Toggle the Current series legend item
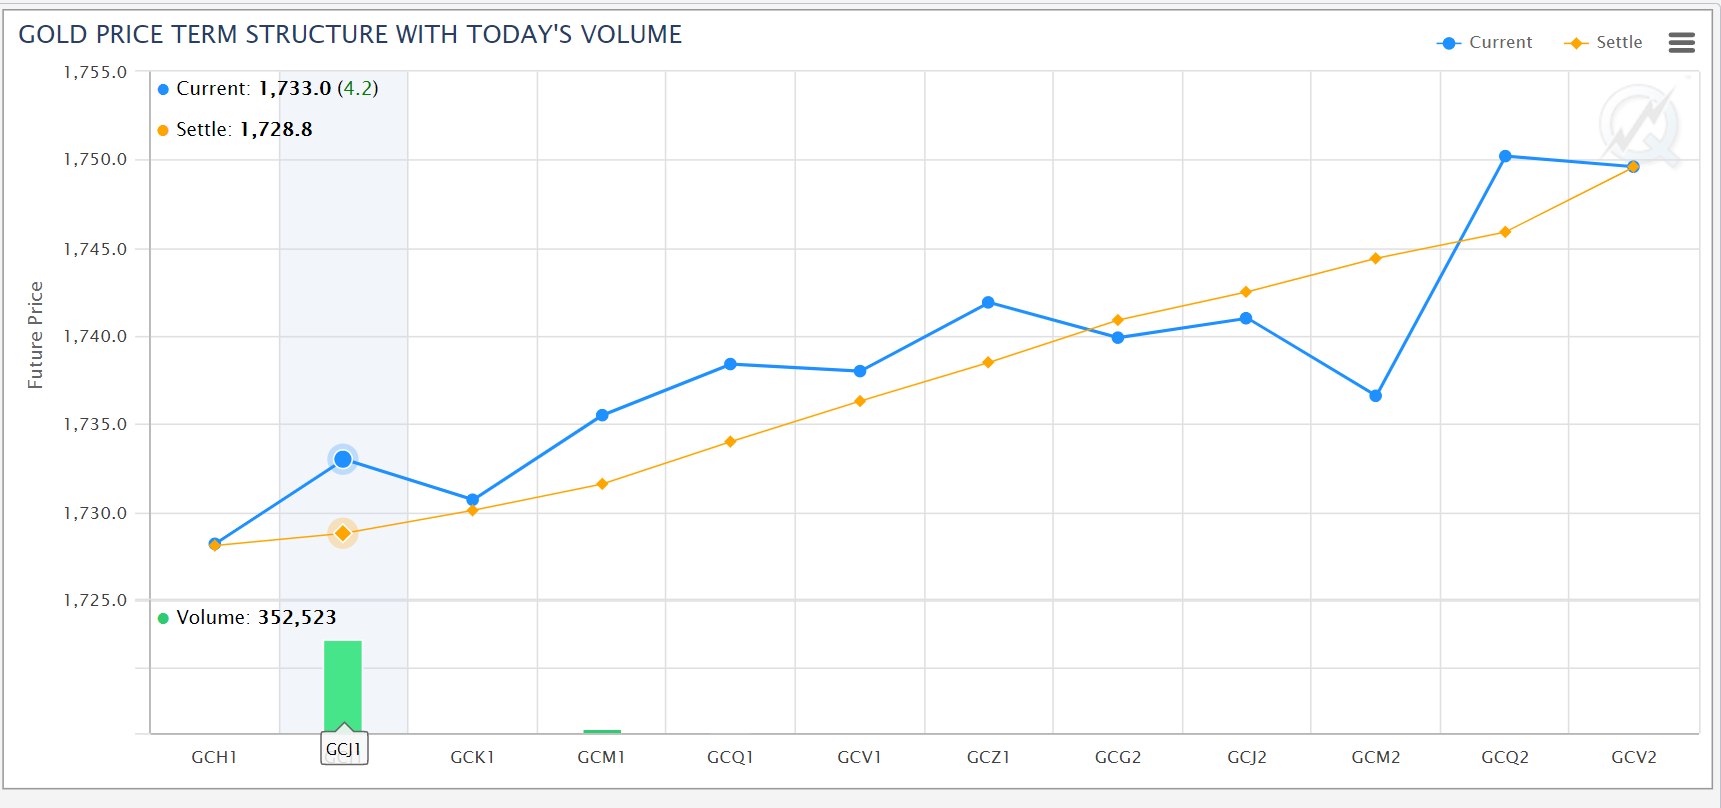Screen dimensions: 1721x808 (x=1484, y=42)
